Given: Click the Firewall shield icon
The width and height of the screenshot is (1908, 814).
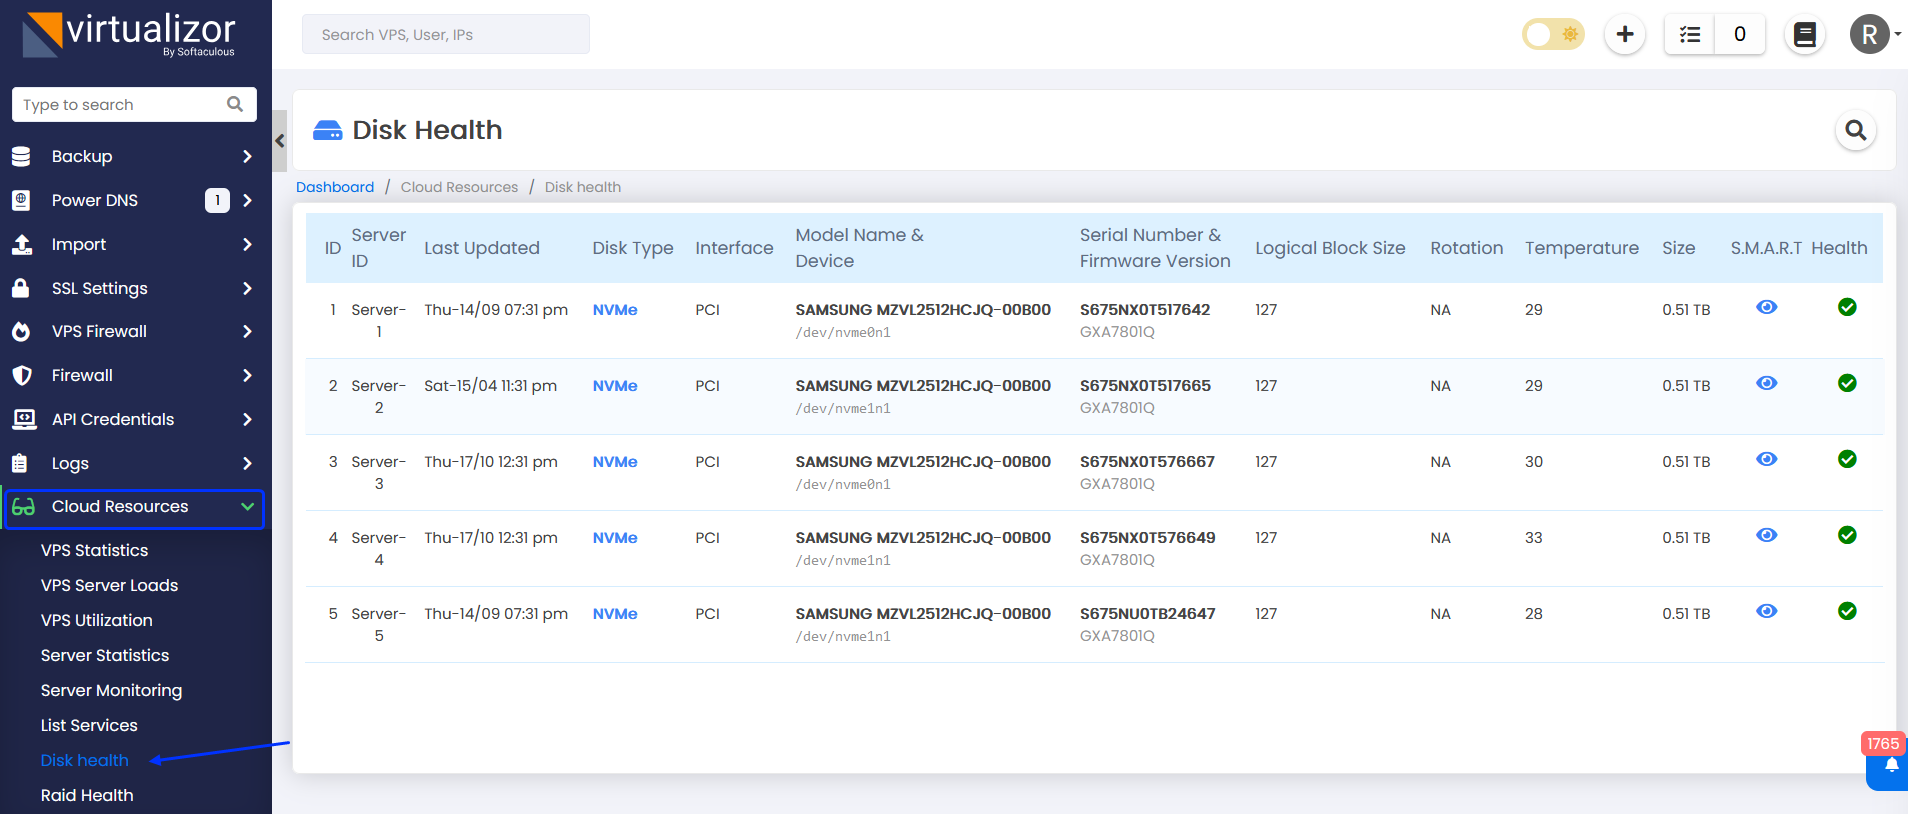Looking at the screenshot, I should coord(21,375).
